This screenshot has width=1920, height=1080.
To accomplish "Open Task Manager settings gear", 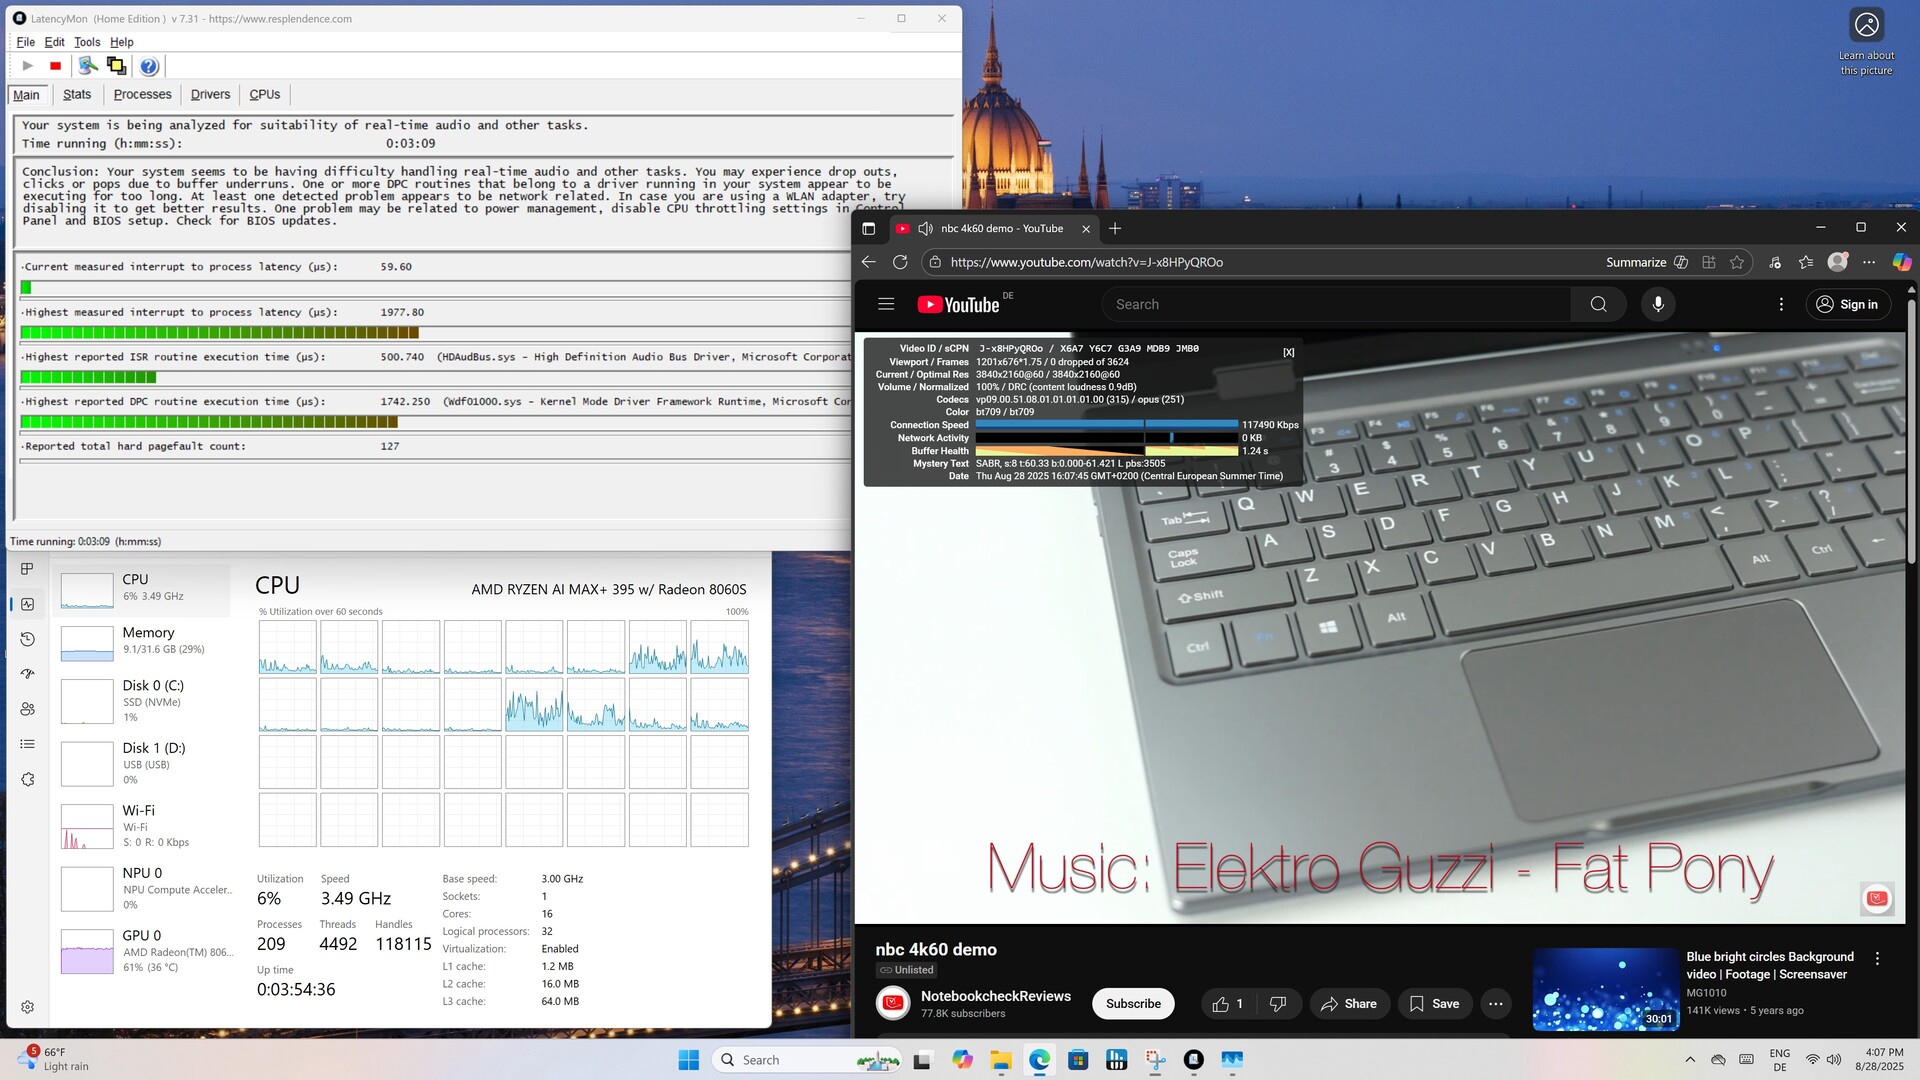I will (x=28, y=1007).
